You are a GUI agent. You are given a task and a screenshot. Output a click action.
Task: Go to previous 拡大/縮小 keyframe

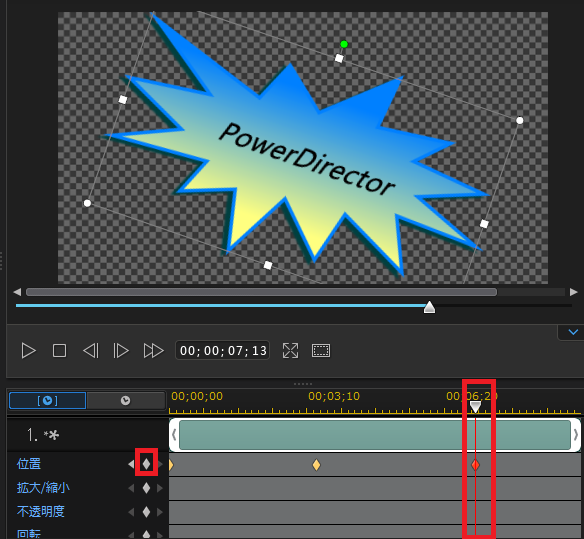pos(131,488)
